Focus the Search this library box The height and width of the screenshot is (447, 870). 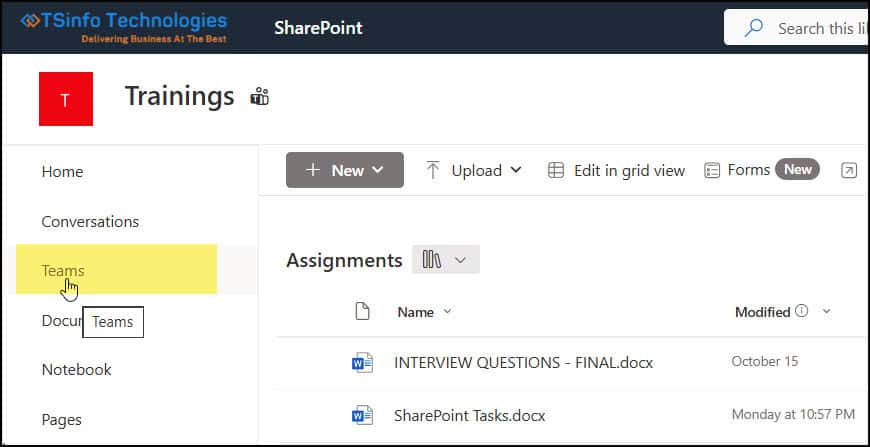pos(797,28)
